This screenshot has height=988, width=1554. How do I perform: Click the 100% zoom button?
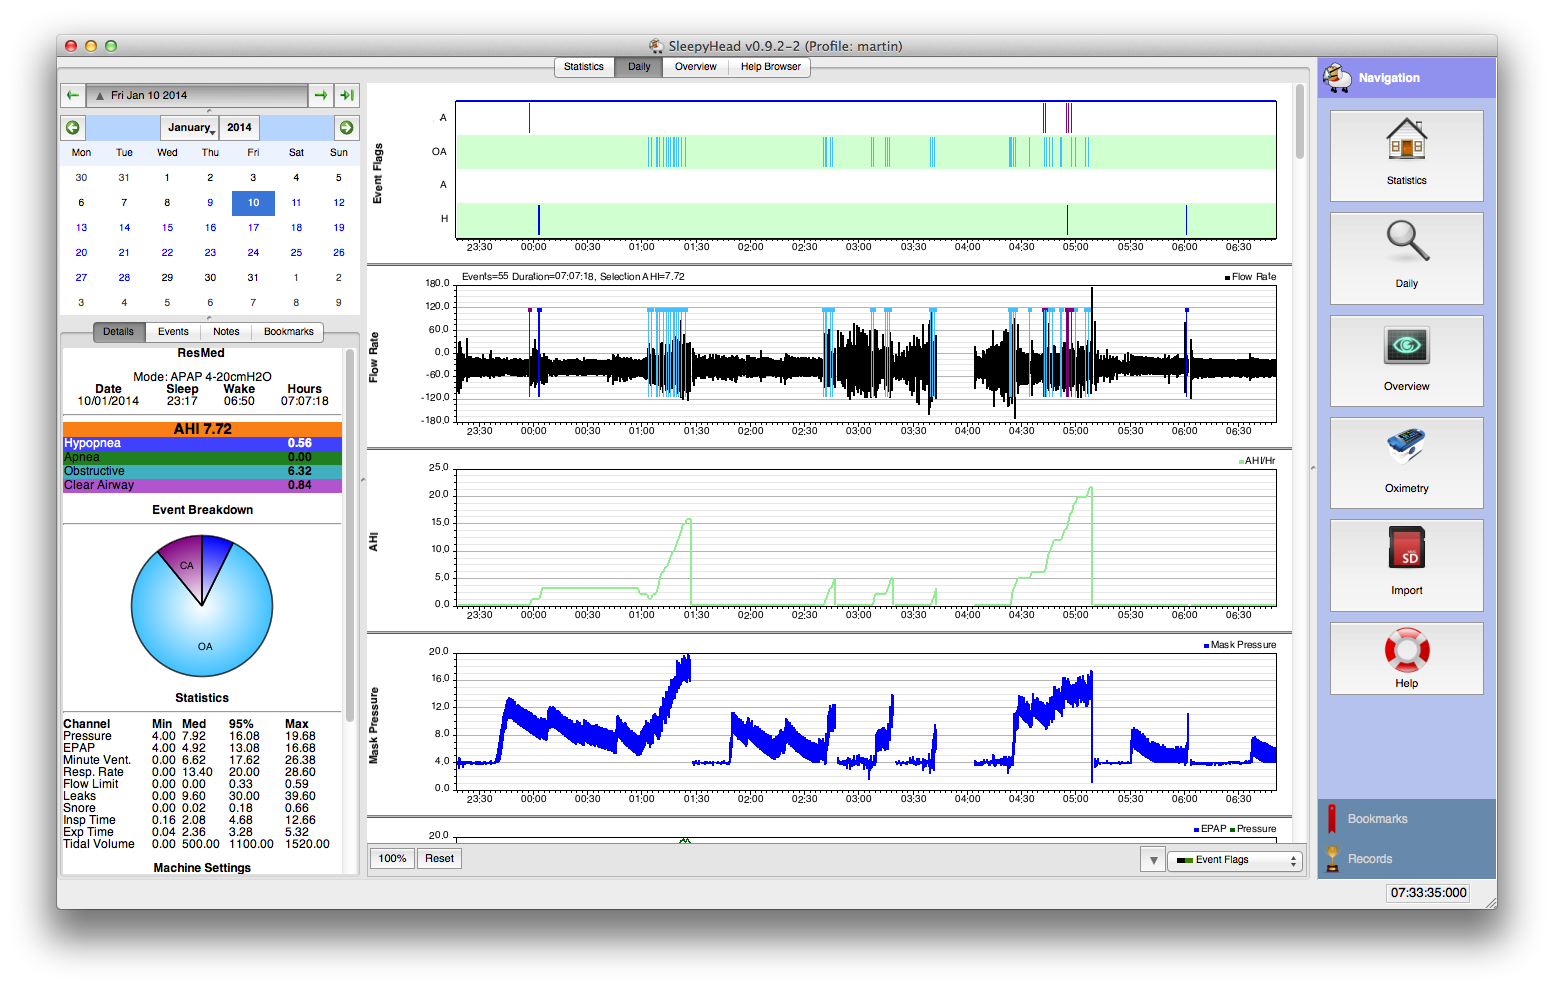tap(392, 859)
